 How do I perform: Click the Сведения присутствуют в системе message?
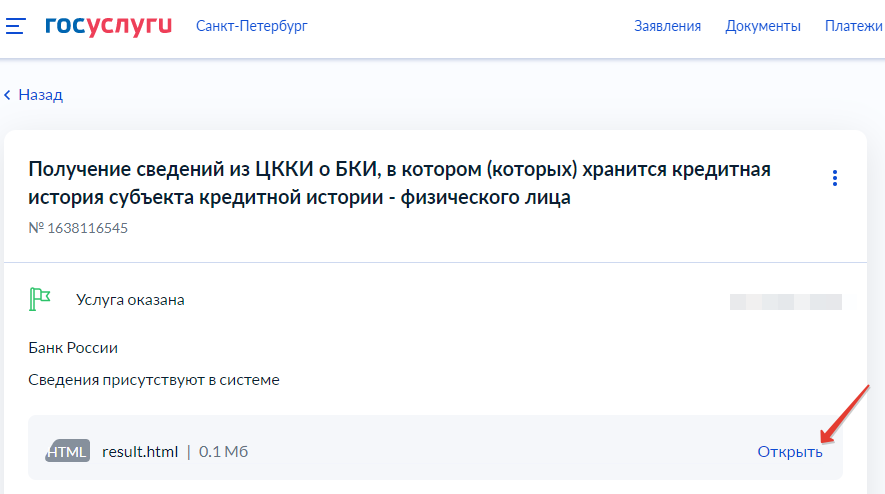click(x=154, y=380)
